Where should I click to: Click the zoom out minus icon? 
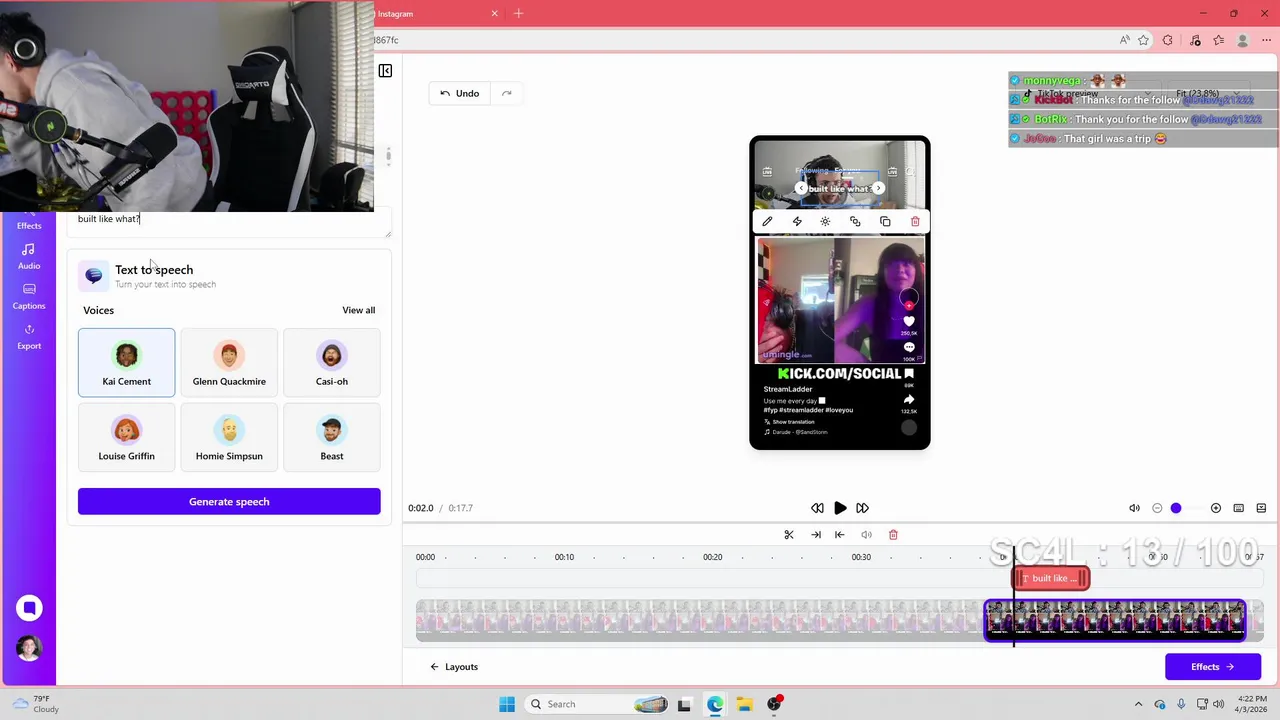point(1157,508)
